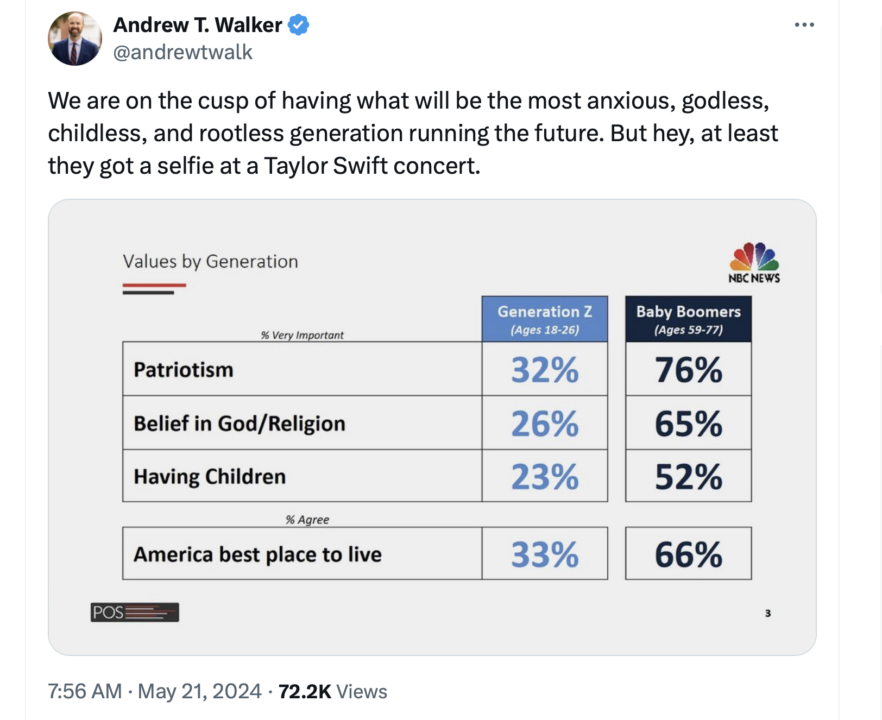
Task: Select the Having Children row label
Action: [x=210, y=476]
